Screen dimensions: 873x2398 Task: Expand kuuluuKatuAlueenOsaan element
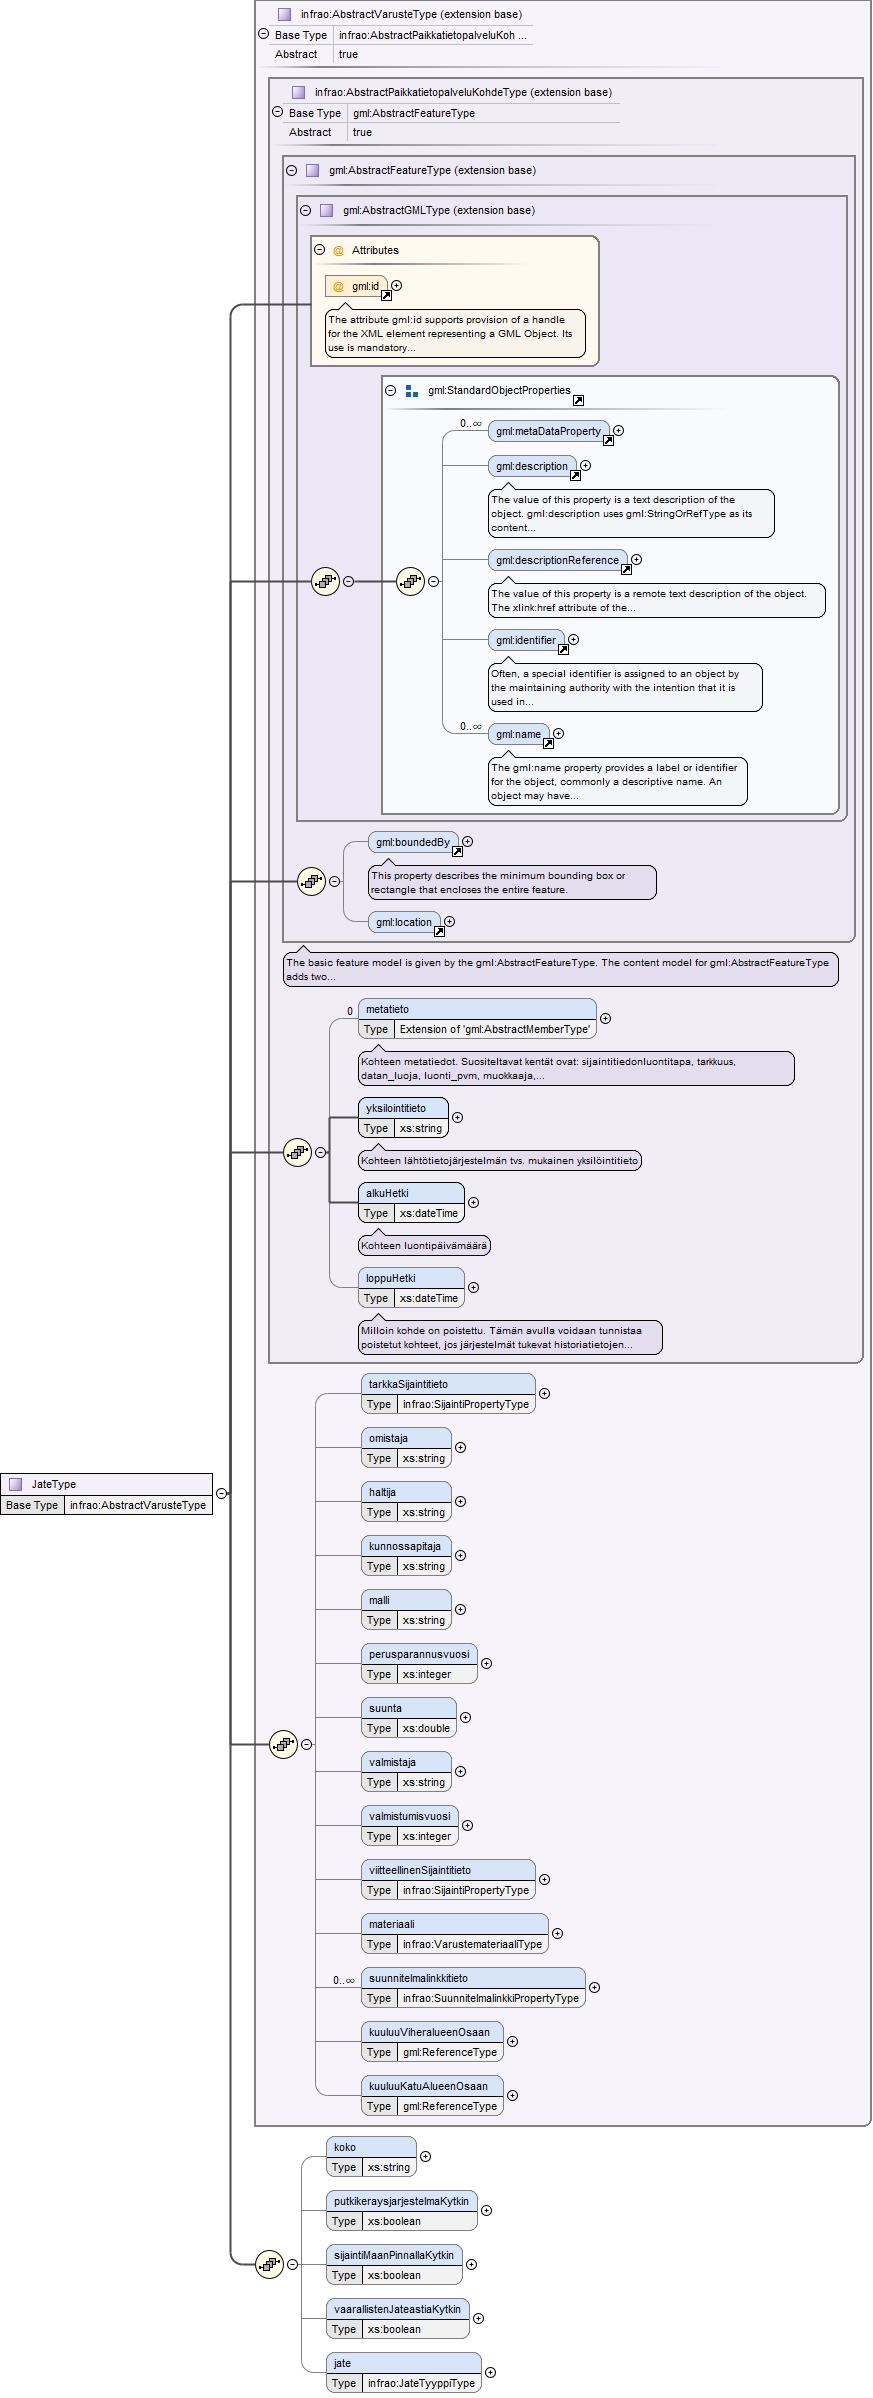[x=512, y=2096]
